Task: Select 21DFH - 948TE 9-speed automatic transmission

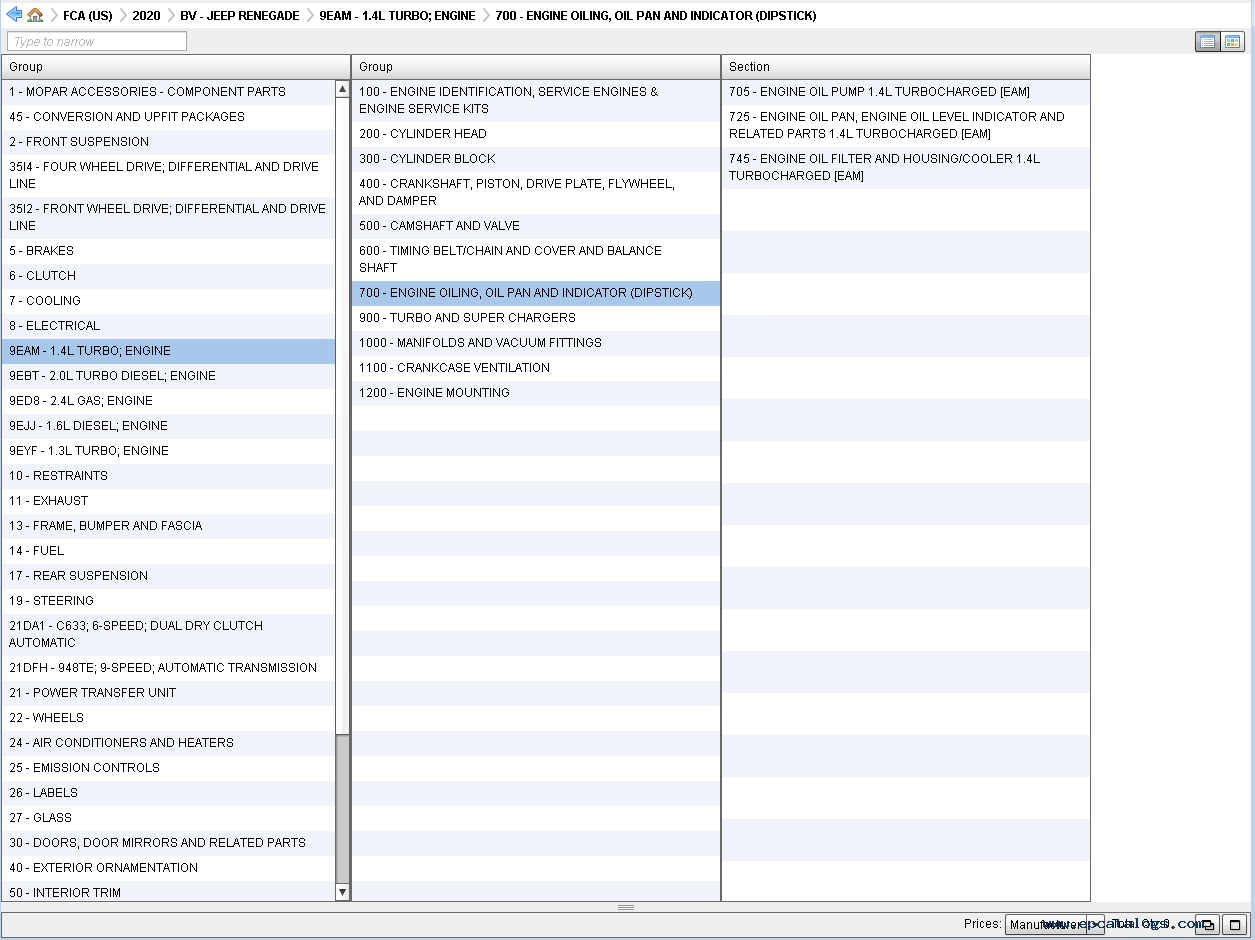Action: point(168,668)
